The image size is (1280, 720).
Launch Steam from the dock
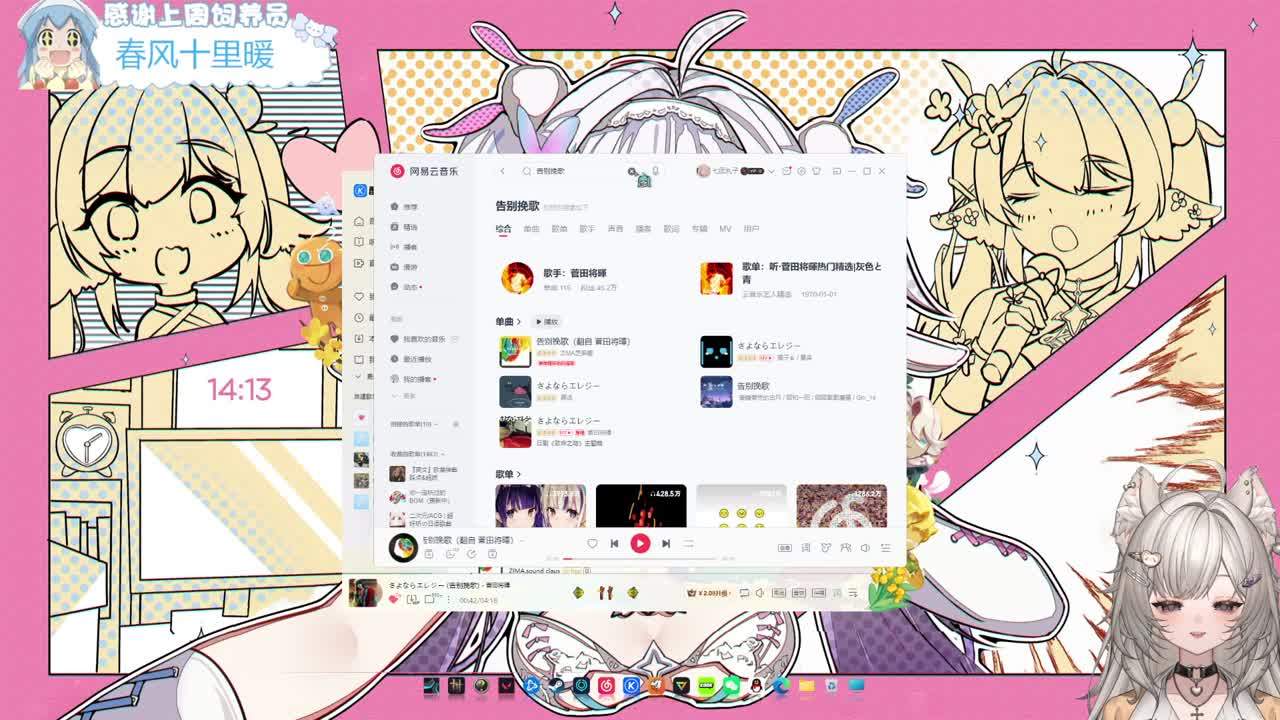tap(556, 685)
